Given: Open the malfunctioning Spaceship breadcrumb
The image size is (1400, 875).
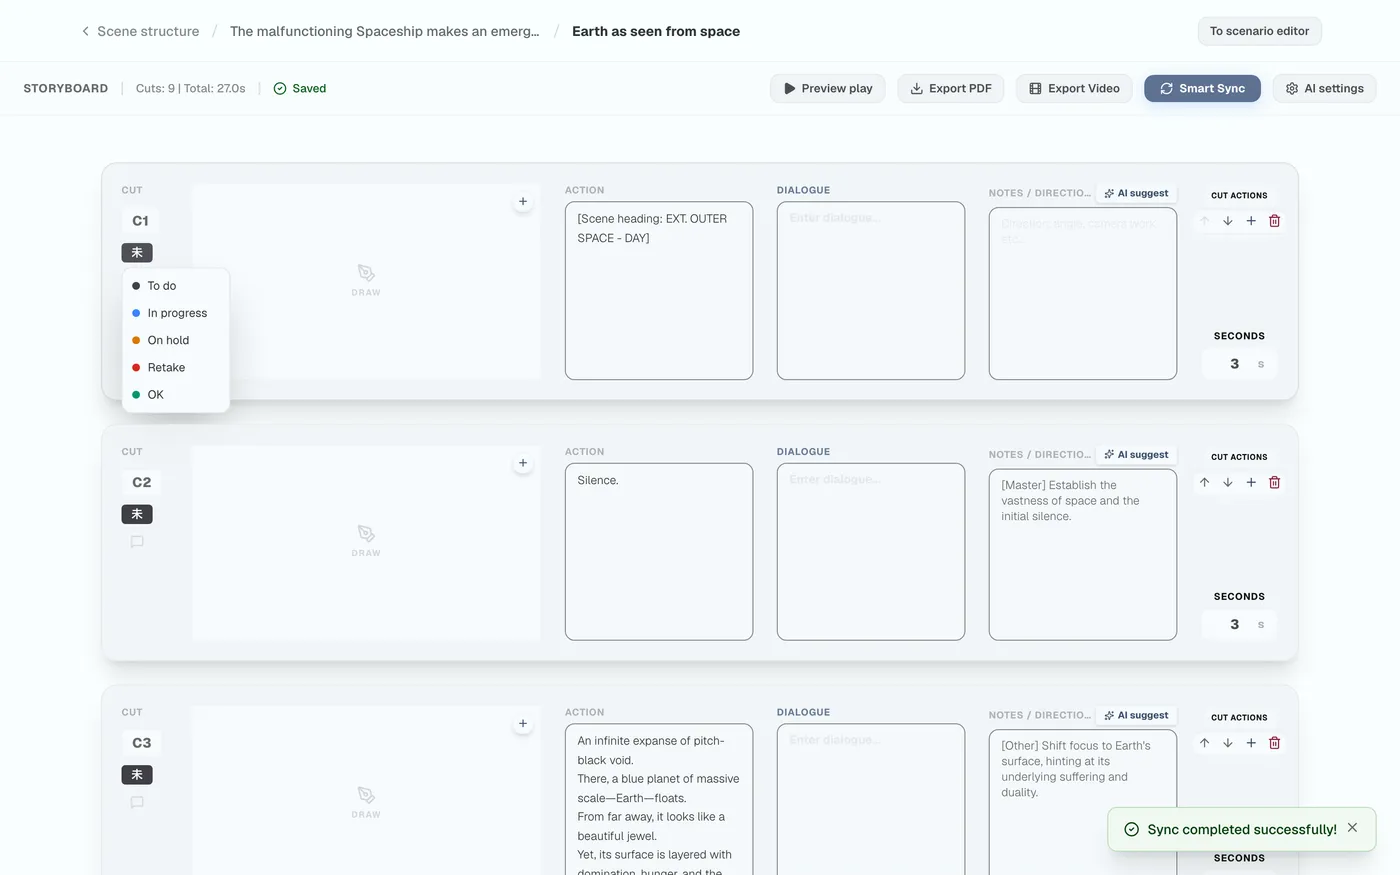Looking at the screenshot, I should coord(384,31).
